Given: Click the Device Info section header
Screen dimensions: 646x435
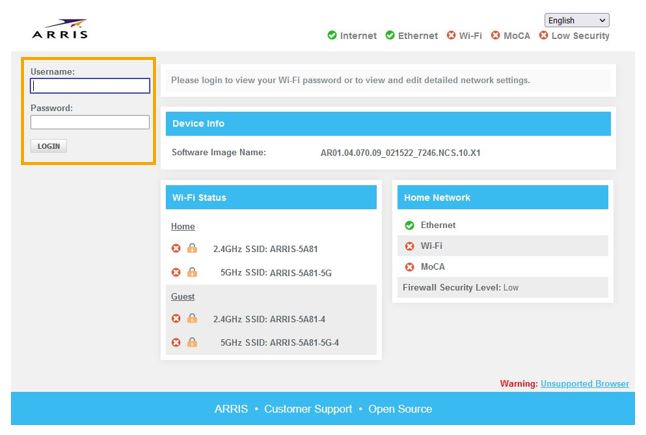Looking at the screenshot, I should [x=388, y=124].
